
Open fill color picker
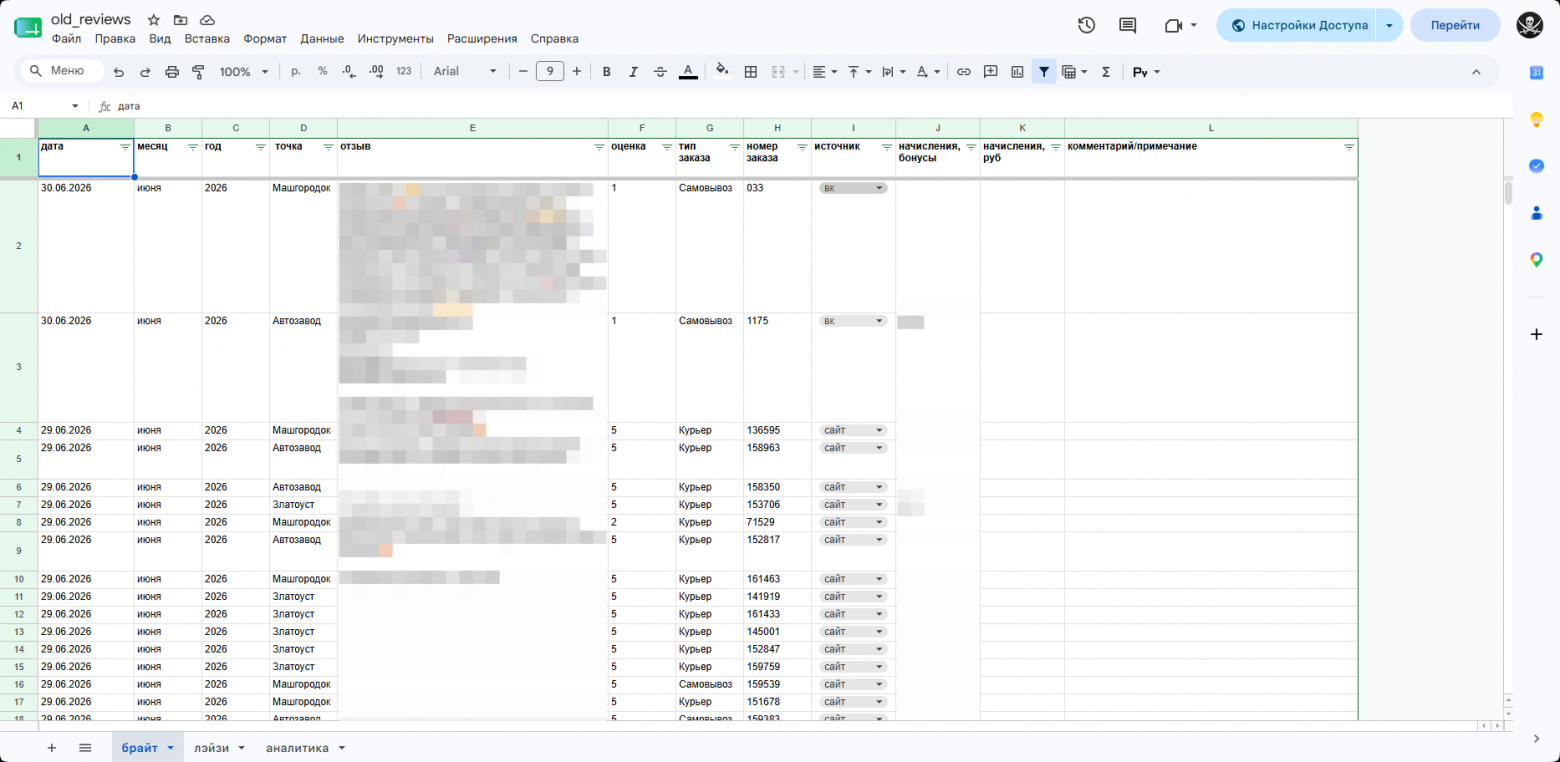(x=723, y=72)
